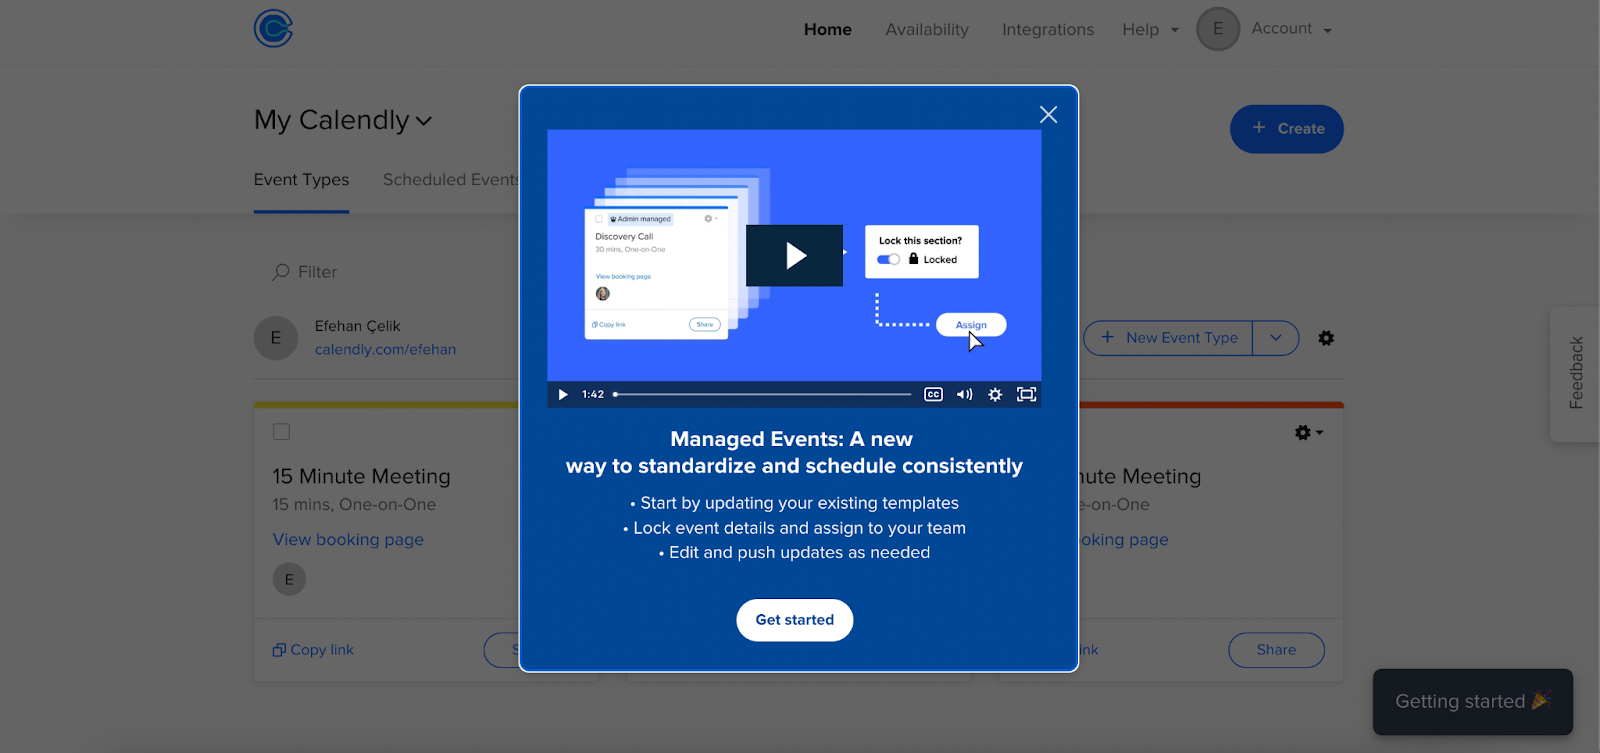Click the Calendly logo icon
This screenshot has height=753, width=1600.
point(273,28)
